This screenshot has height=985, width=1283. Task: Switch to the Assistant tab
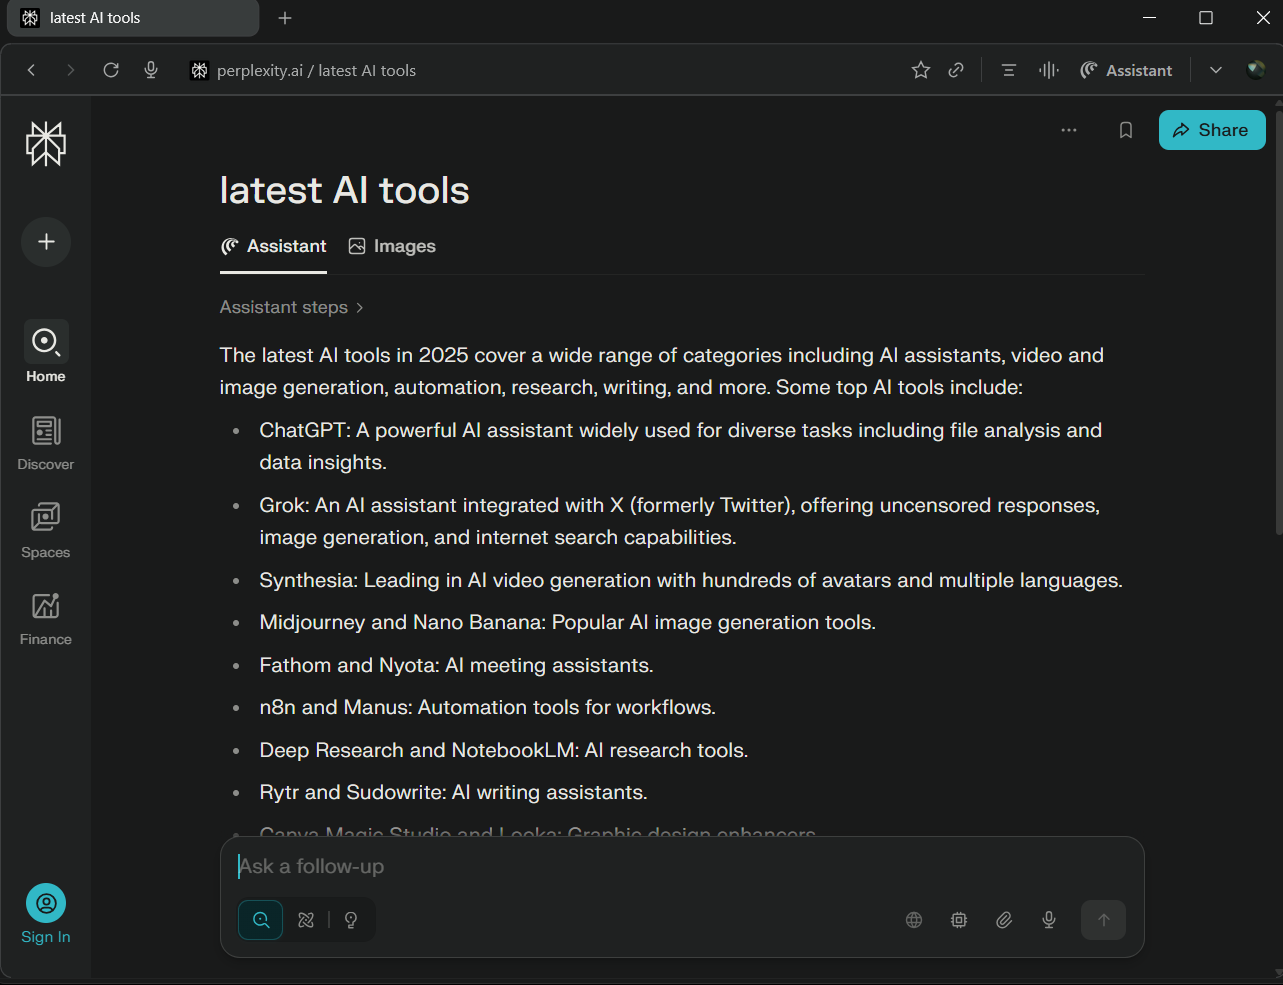pos(274,246)
